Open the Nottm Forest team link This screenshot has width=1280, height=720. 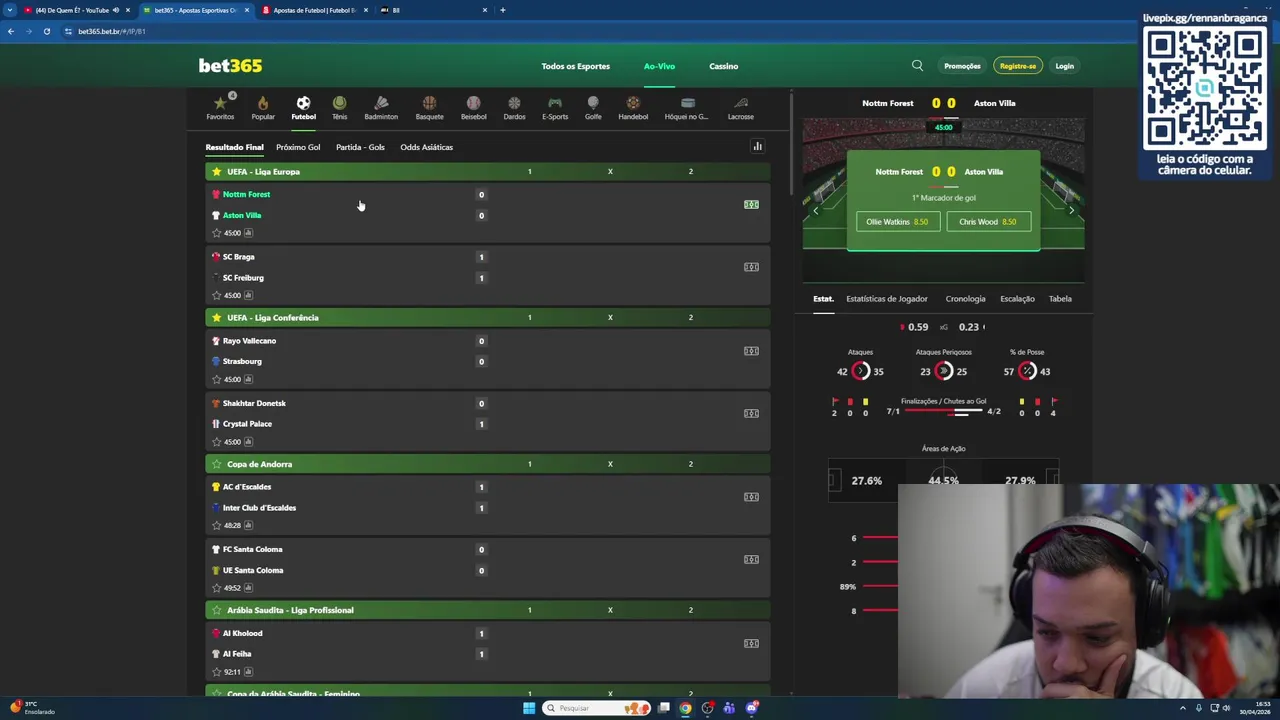[x=246, y=194]
